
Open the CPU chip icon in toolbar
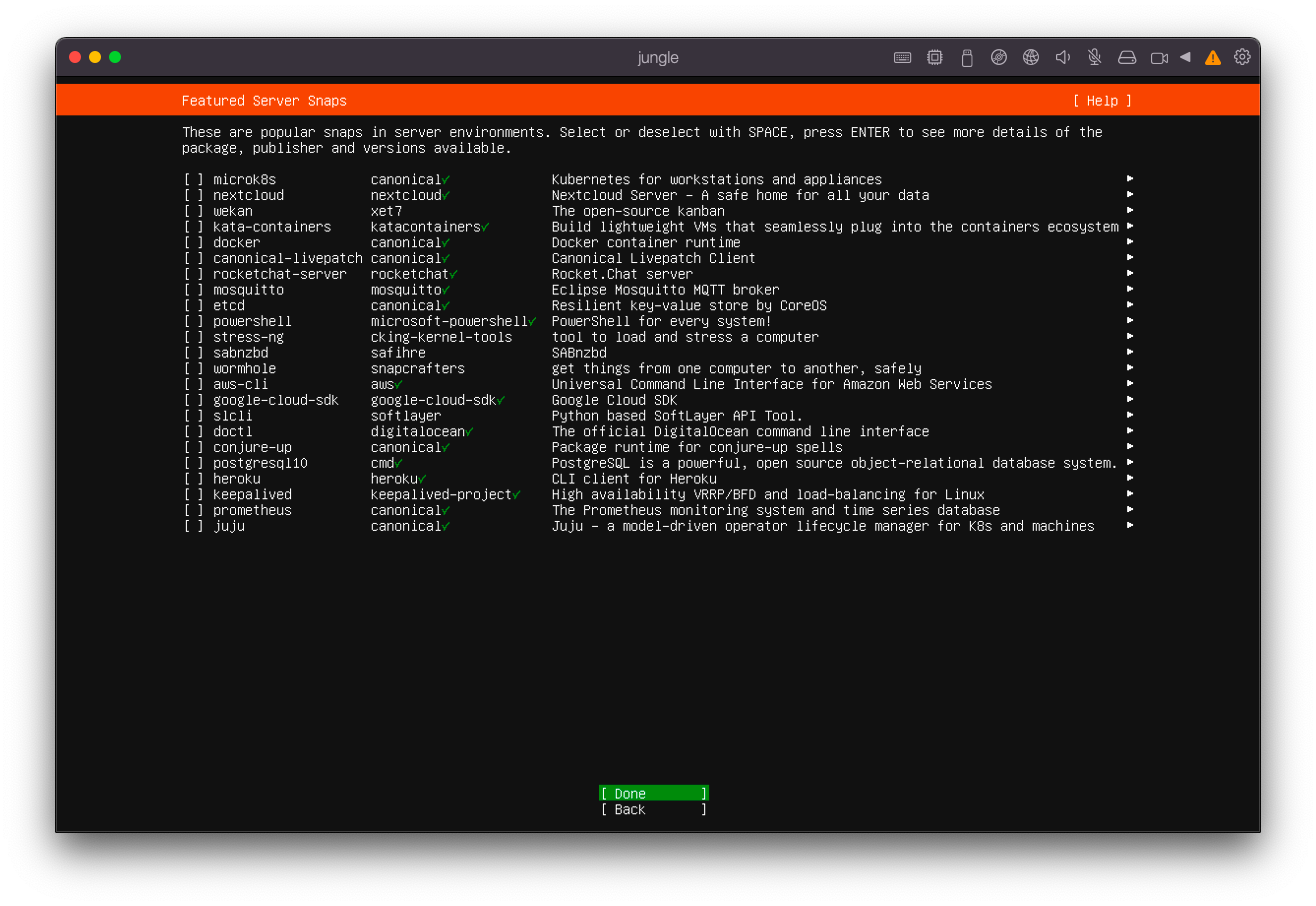pos(934,58)
